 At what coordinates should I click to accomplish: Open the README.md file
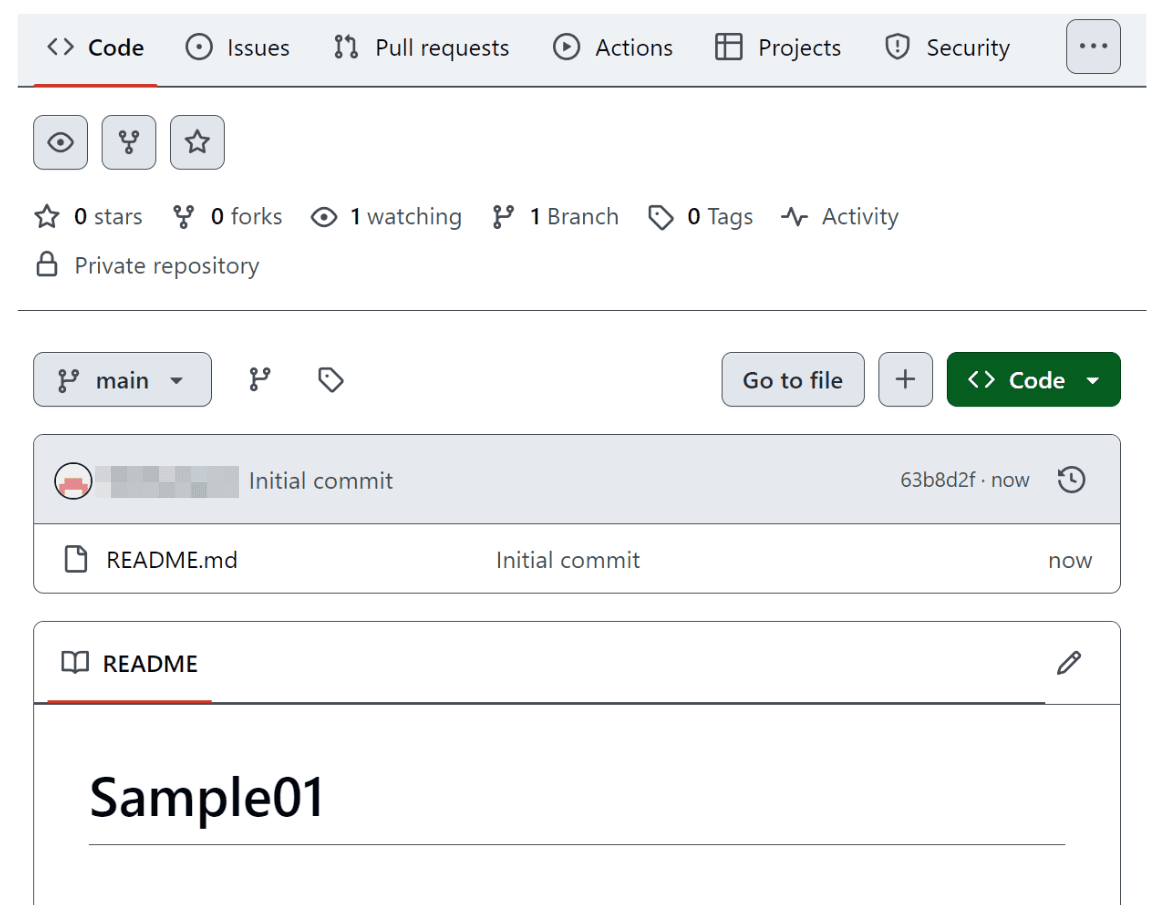pyautogui.click(x=172, y=560)
